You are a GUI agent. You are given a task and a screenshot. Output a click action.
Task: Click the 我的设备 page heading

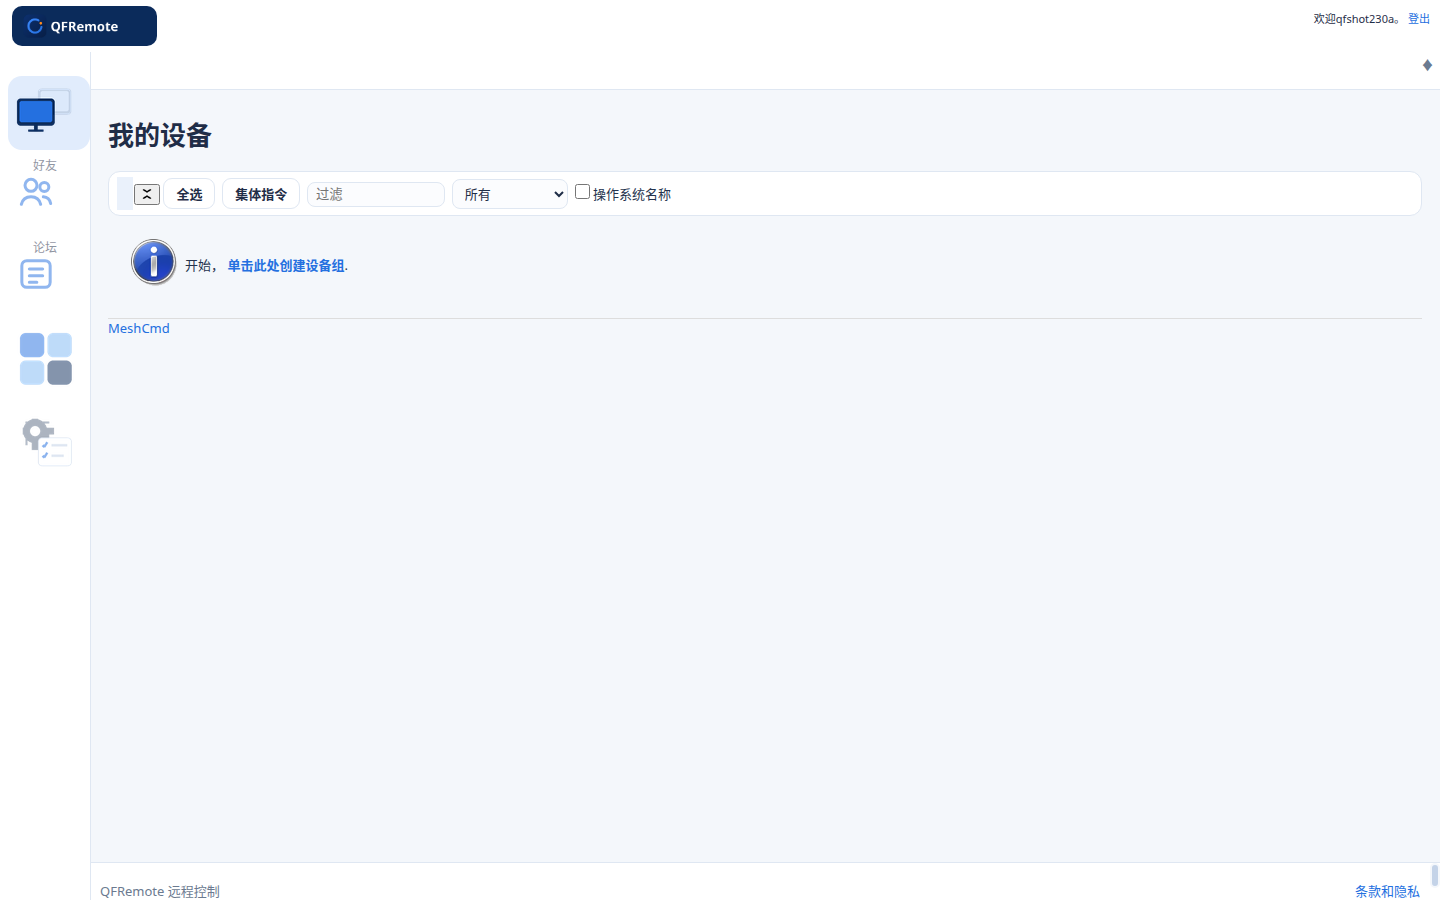click(160, 135)
